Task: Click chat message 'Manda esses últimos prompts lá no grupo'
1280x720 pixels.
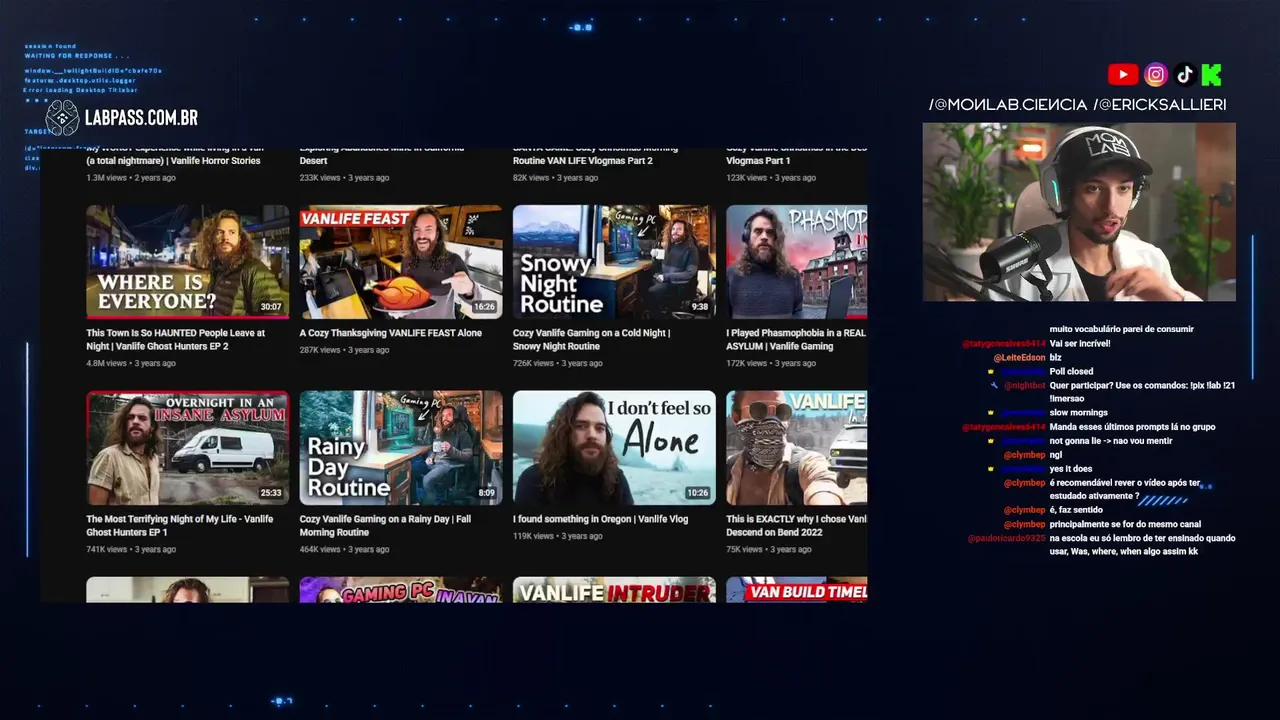Action: pos(1133,426)
